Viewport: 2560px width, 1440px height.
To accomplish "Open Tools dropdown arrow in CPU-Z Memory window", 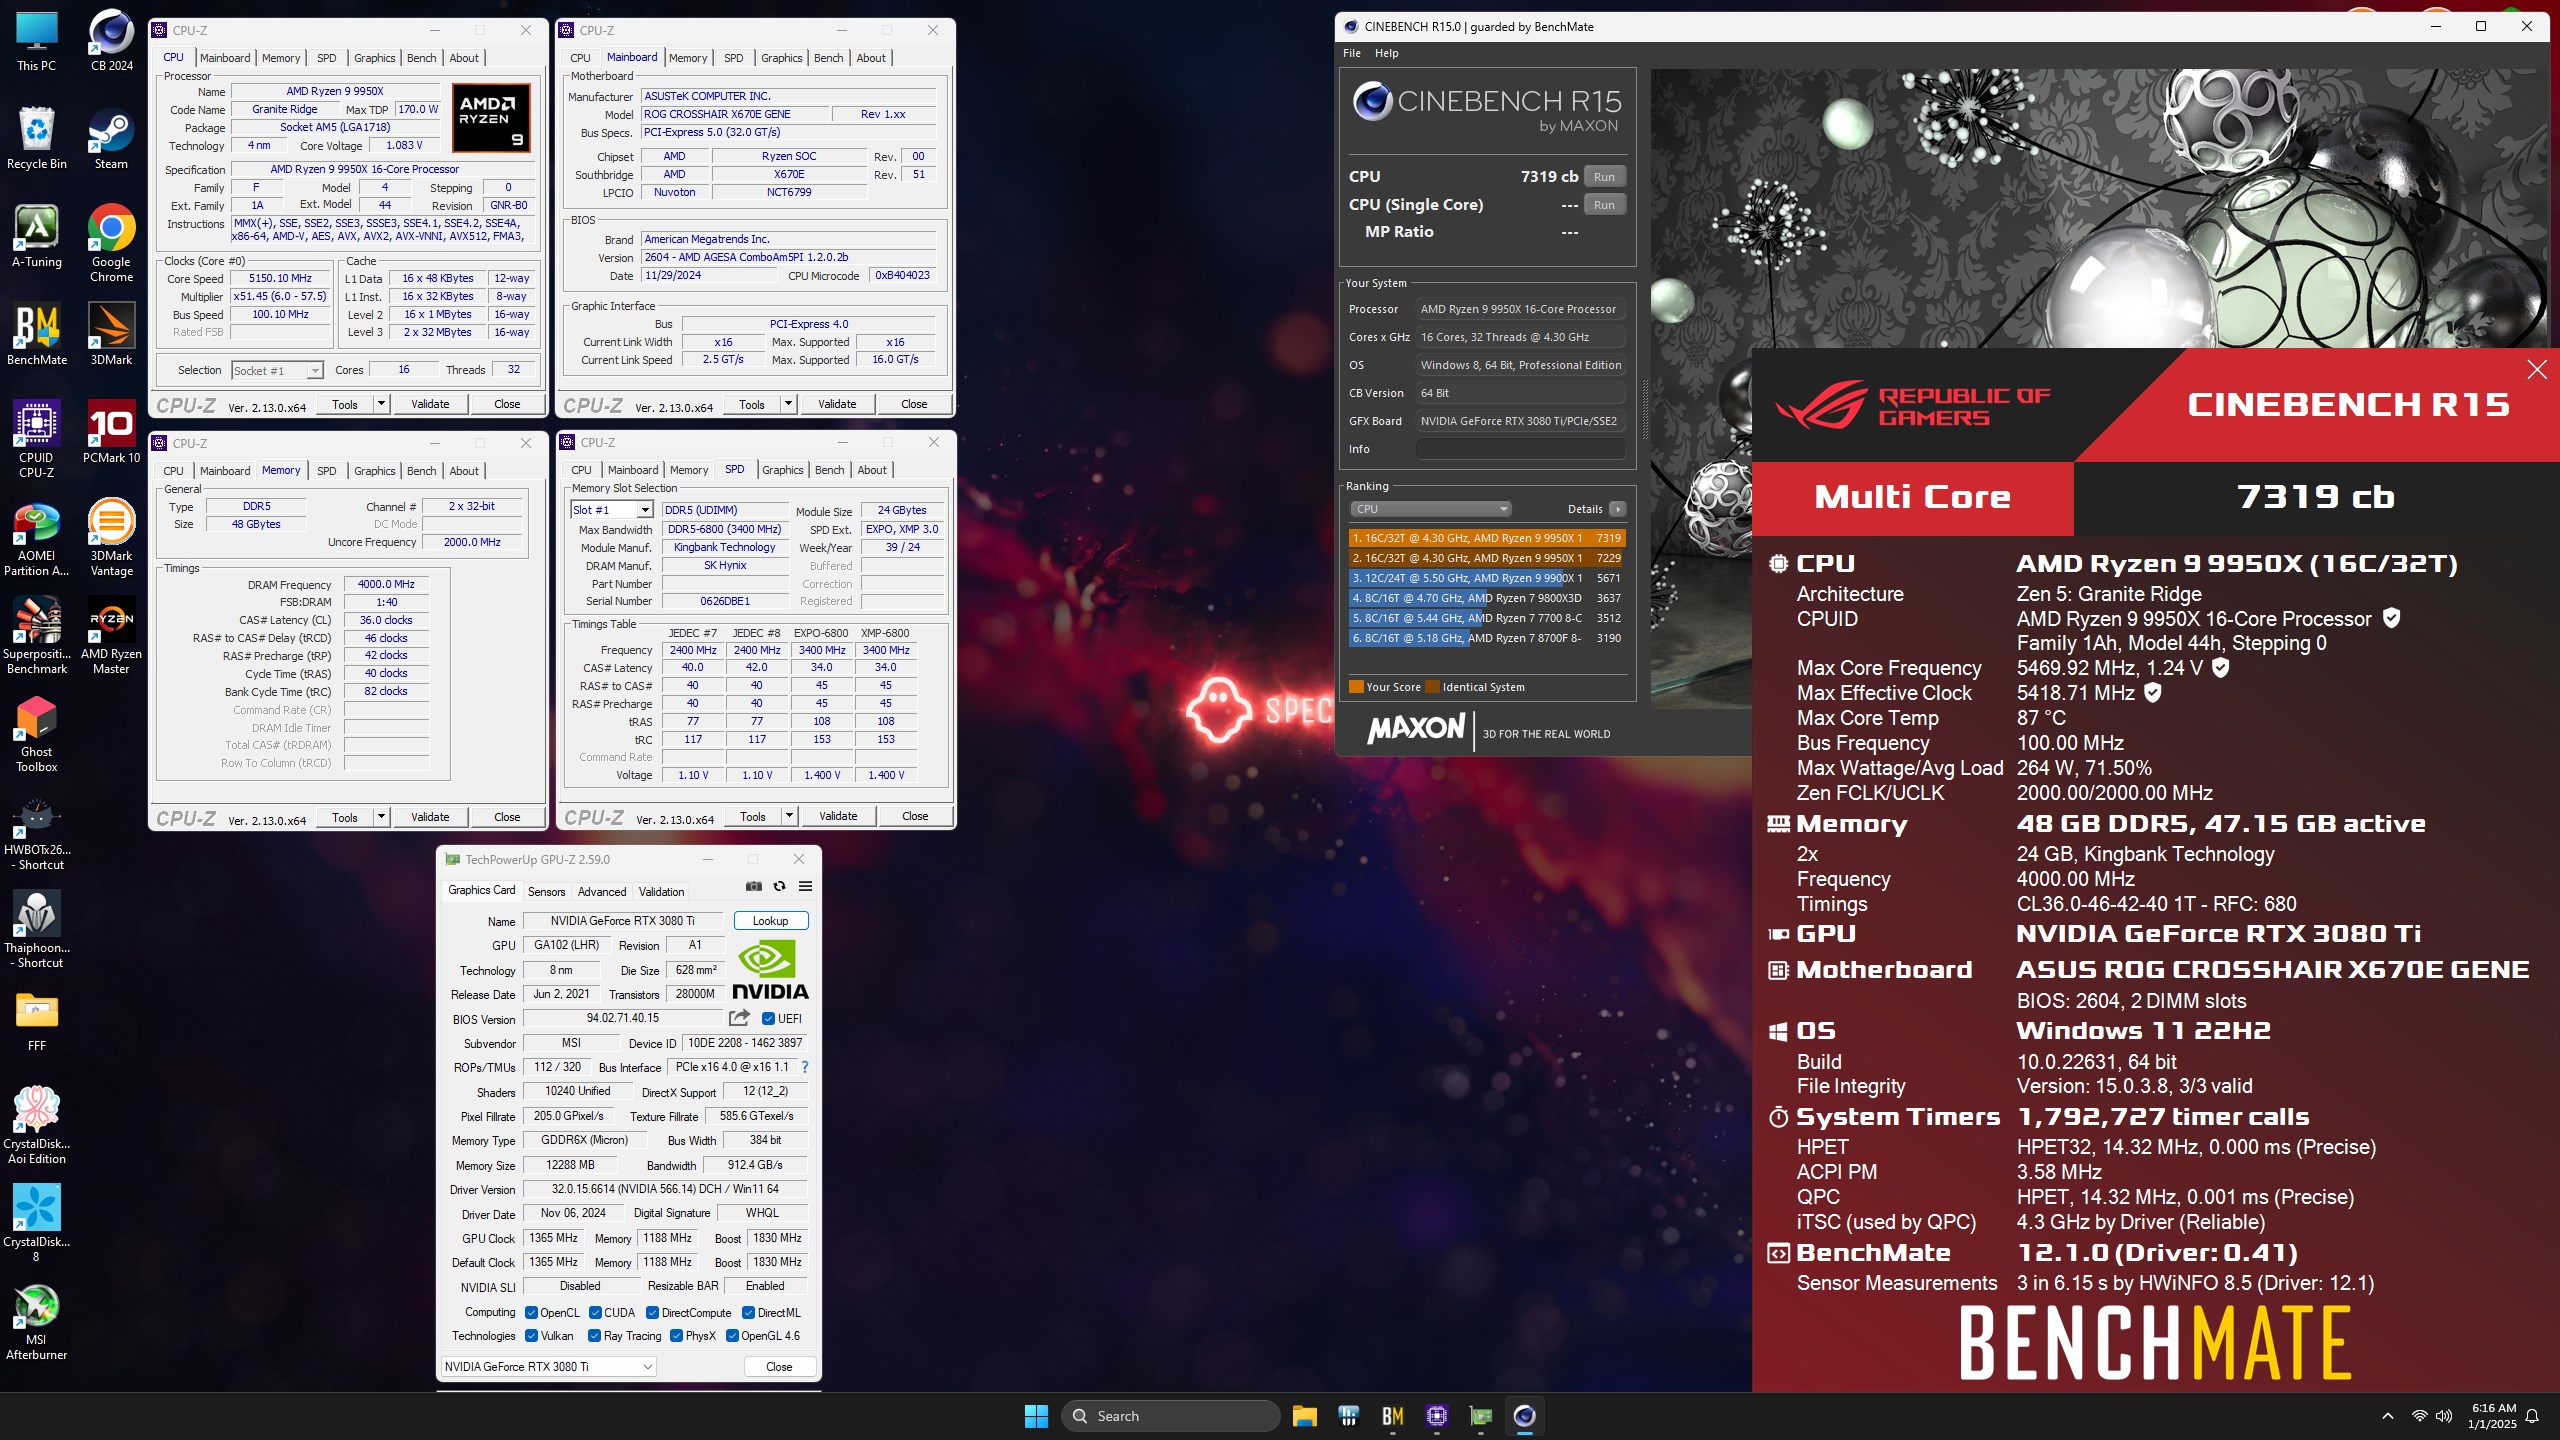I will click(381, 817).
